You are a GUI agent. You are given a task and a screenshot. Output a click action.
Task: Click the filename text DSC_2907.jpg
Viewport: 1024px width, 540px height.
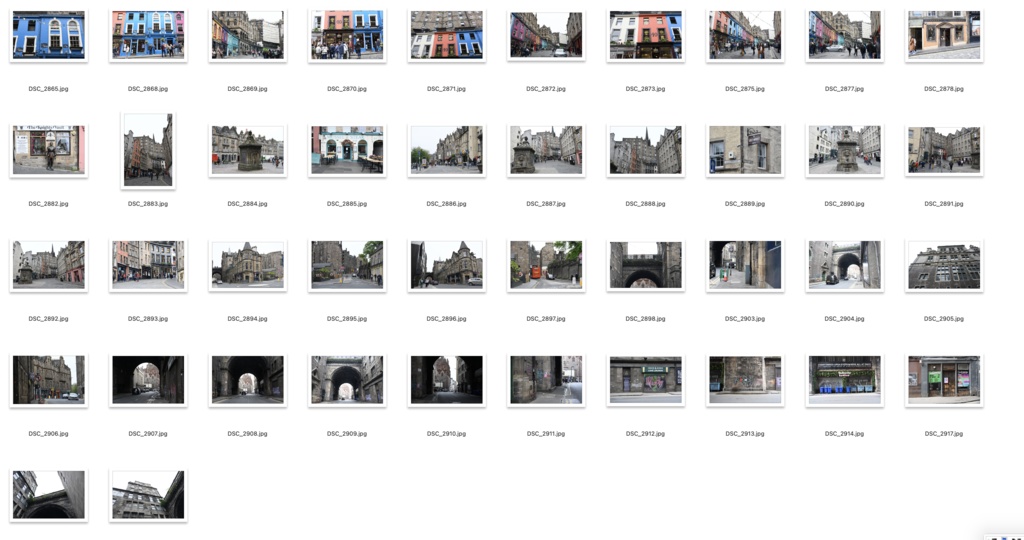pos(148,434)
